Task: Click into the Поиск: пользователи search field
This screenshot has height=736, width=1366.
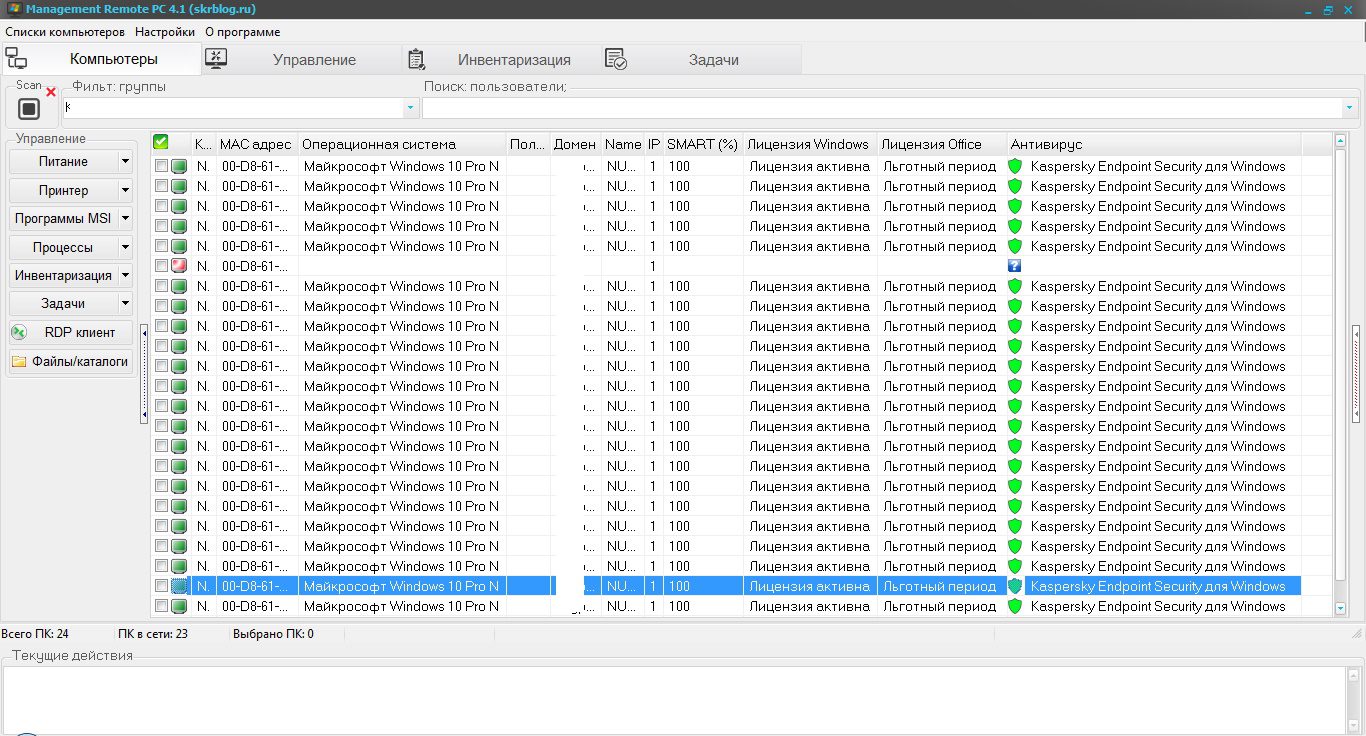Action: click(882, 107)
